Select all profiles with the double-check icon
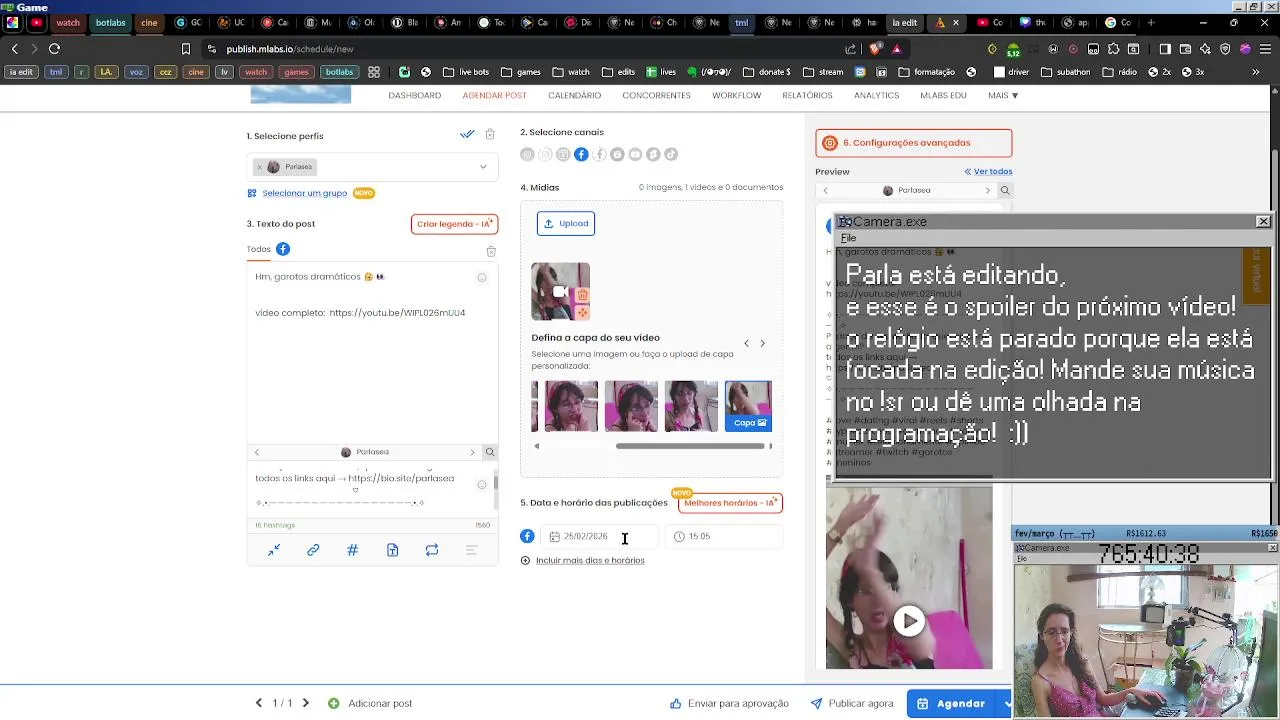Image resolution: width=1280 pixels, height=720 pixels. [x=467, y=134]
